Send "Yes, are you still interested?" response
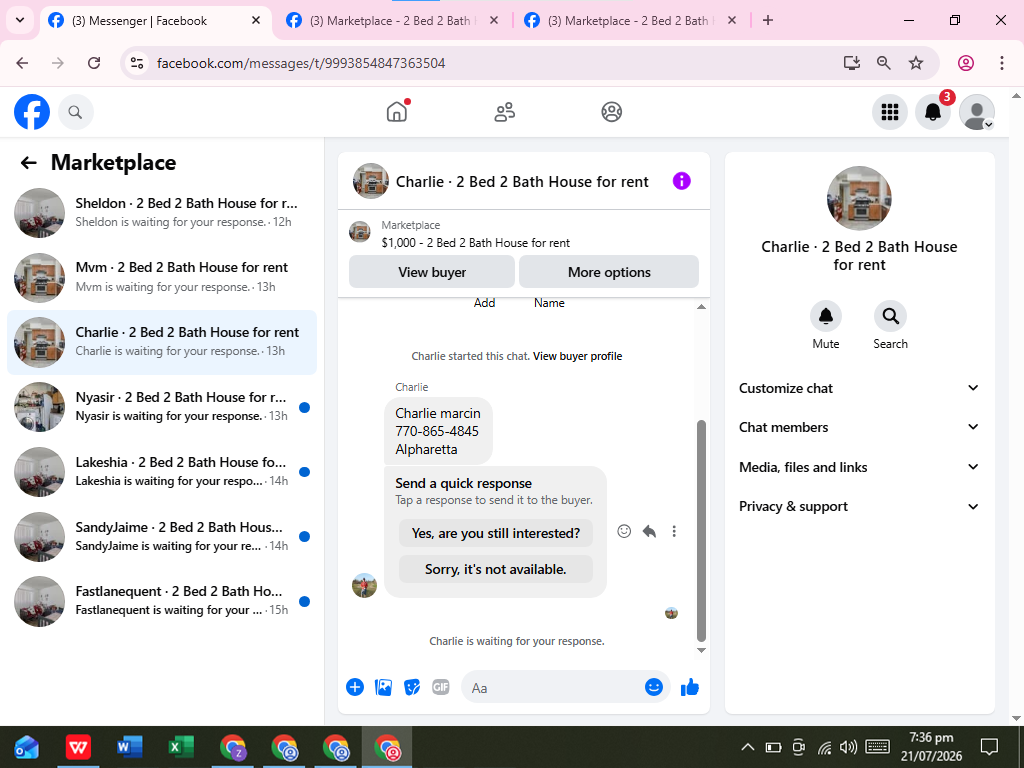This screenshot has height=768, width=1024. pos(496,533)
